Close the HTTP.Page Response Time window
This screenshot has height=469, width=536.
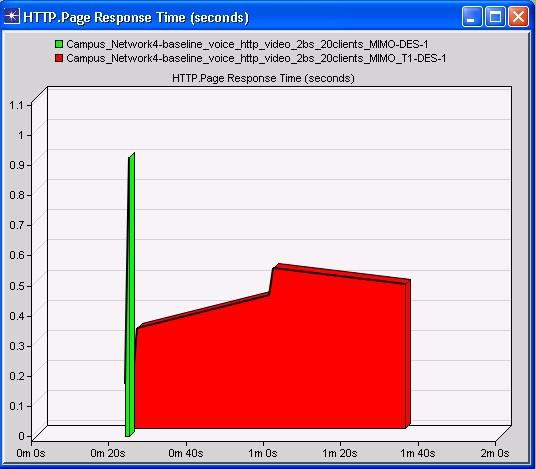[x=518, y=16]
